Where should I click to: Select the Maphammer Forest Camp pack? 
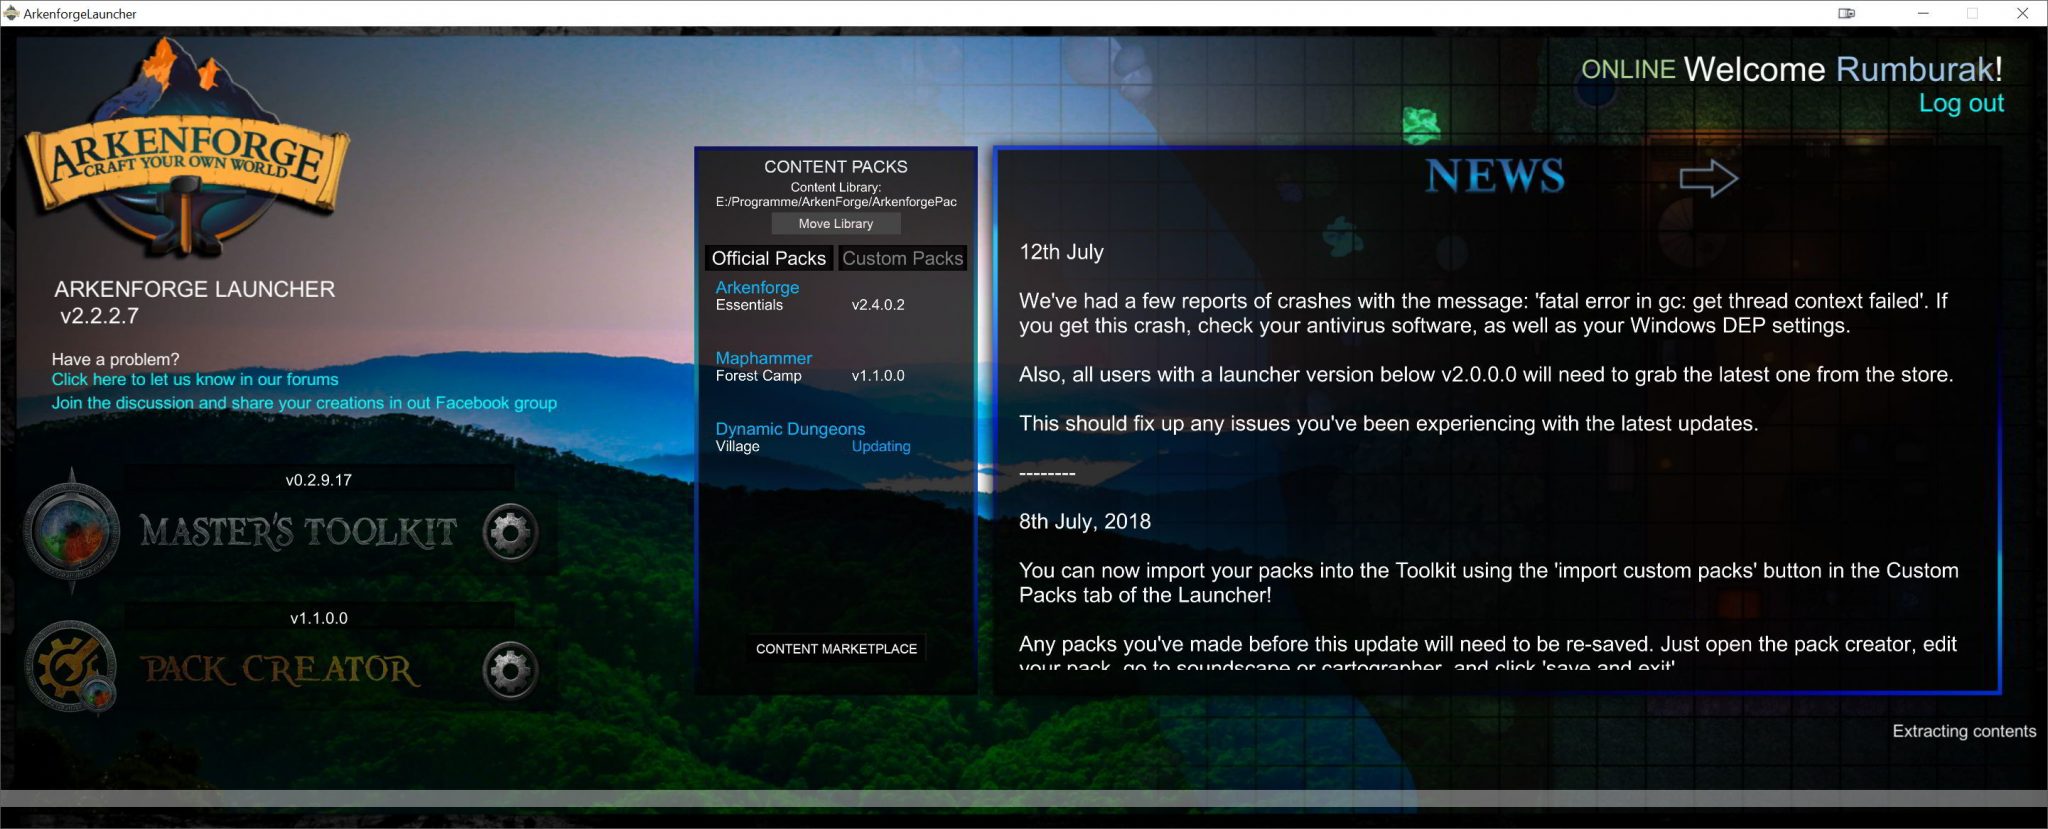tap(763, 366)
